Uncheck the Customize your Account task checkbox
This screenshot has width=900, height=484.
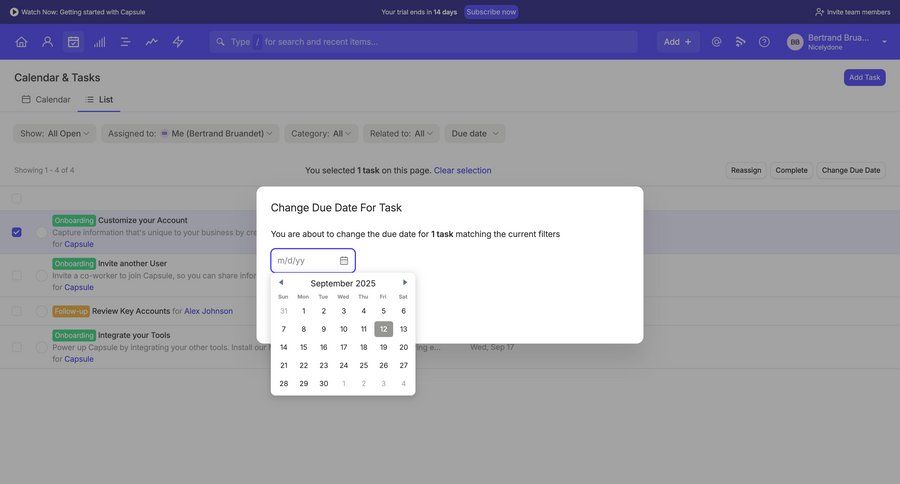pyautogui.click(x=17, y=233)
